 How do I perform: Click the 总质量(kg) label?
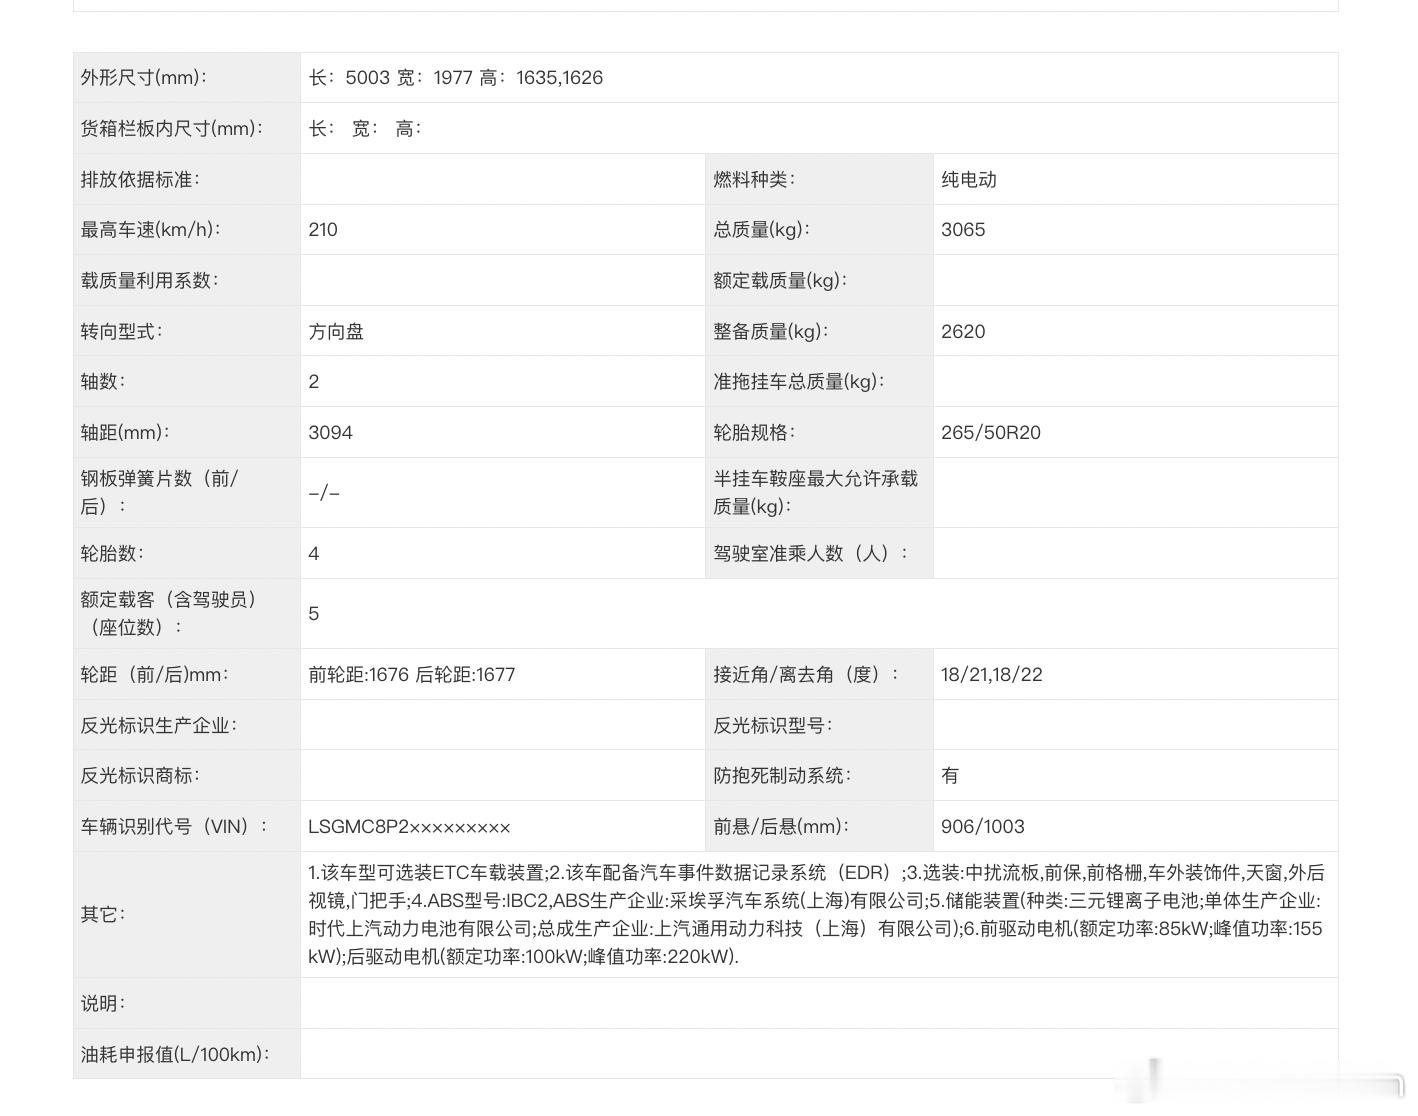(x=762, y=230)
